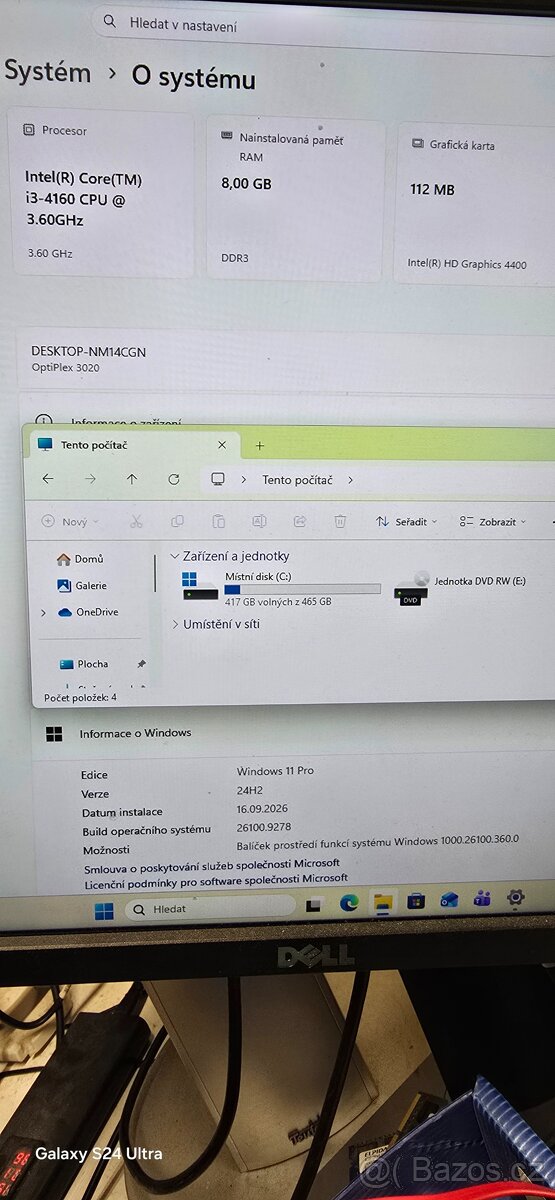Click the C: drive storage usage bar
Screen dimensions: 555x1200
(x=302, y=590)
